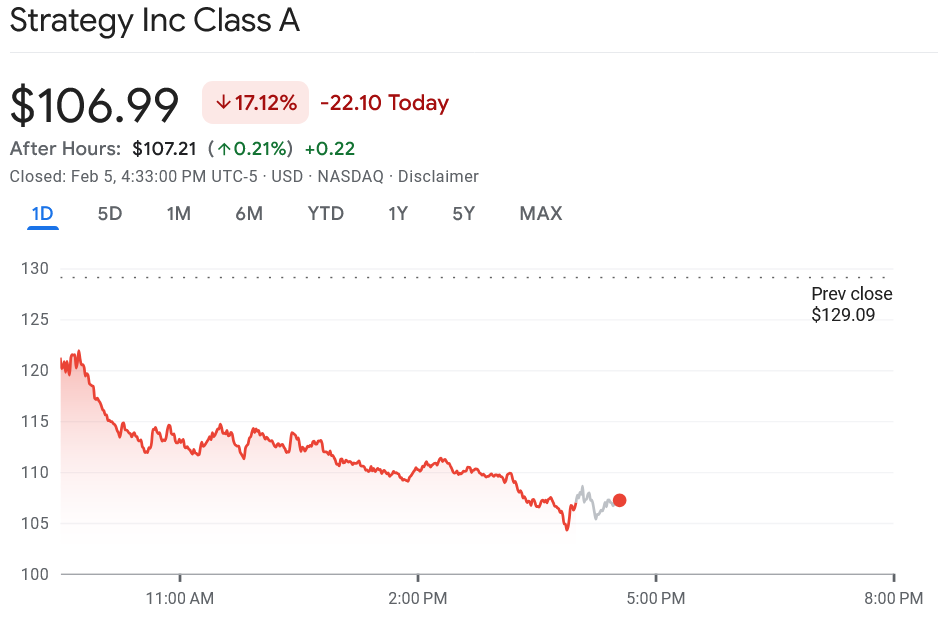The image size is (938, 619).
Task: Click the red down-arrow icon beside 17.12%
Action: 225,102
